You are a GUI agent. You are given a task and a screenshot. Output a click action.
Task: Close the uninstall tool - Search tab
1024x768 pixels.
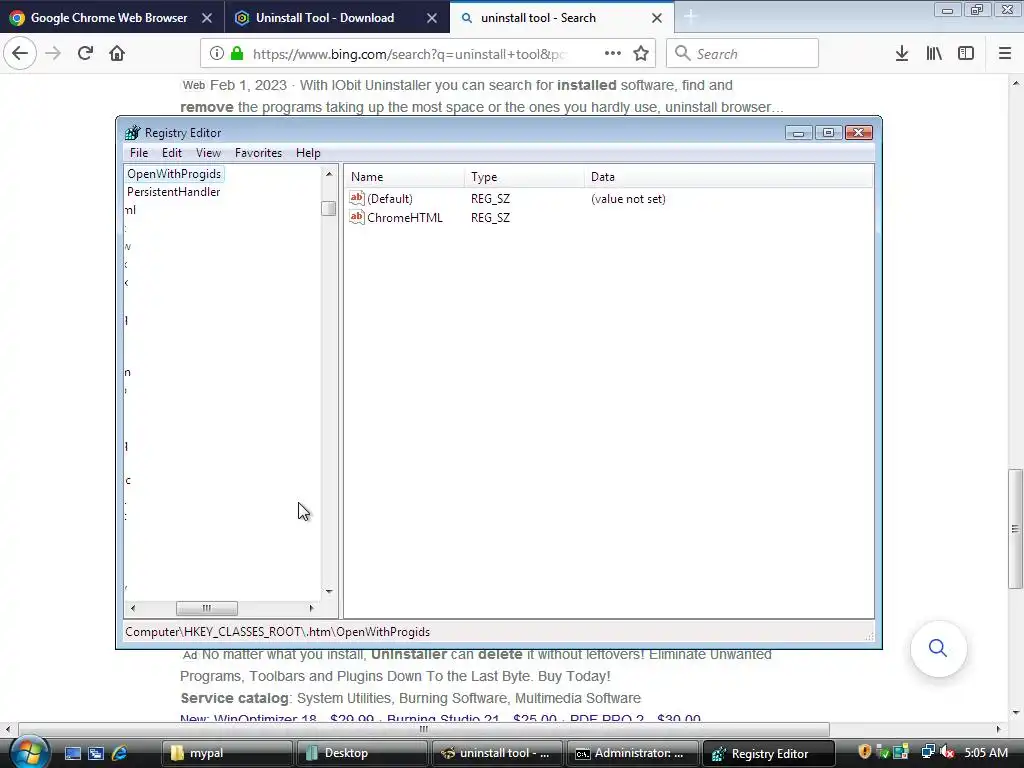tap(657, 18)
